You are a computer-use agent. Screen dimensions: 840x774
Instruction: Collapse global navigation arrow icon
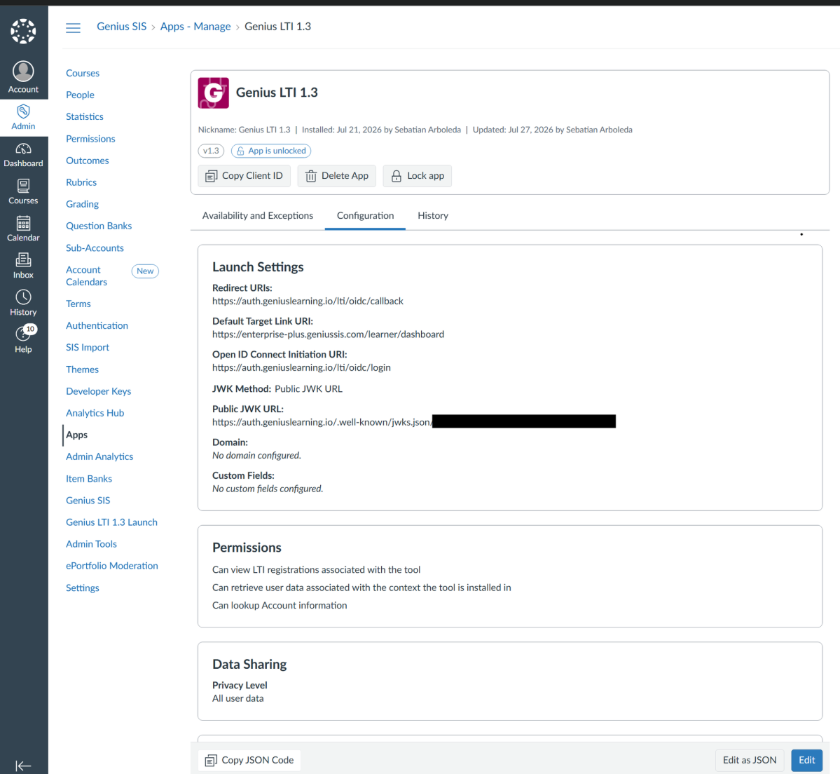click(x=23, y=766)
